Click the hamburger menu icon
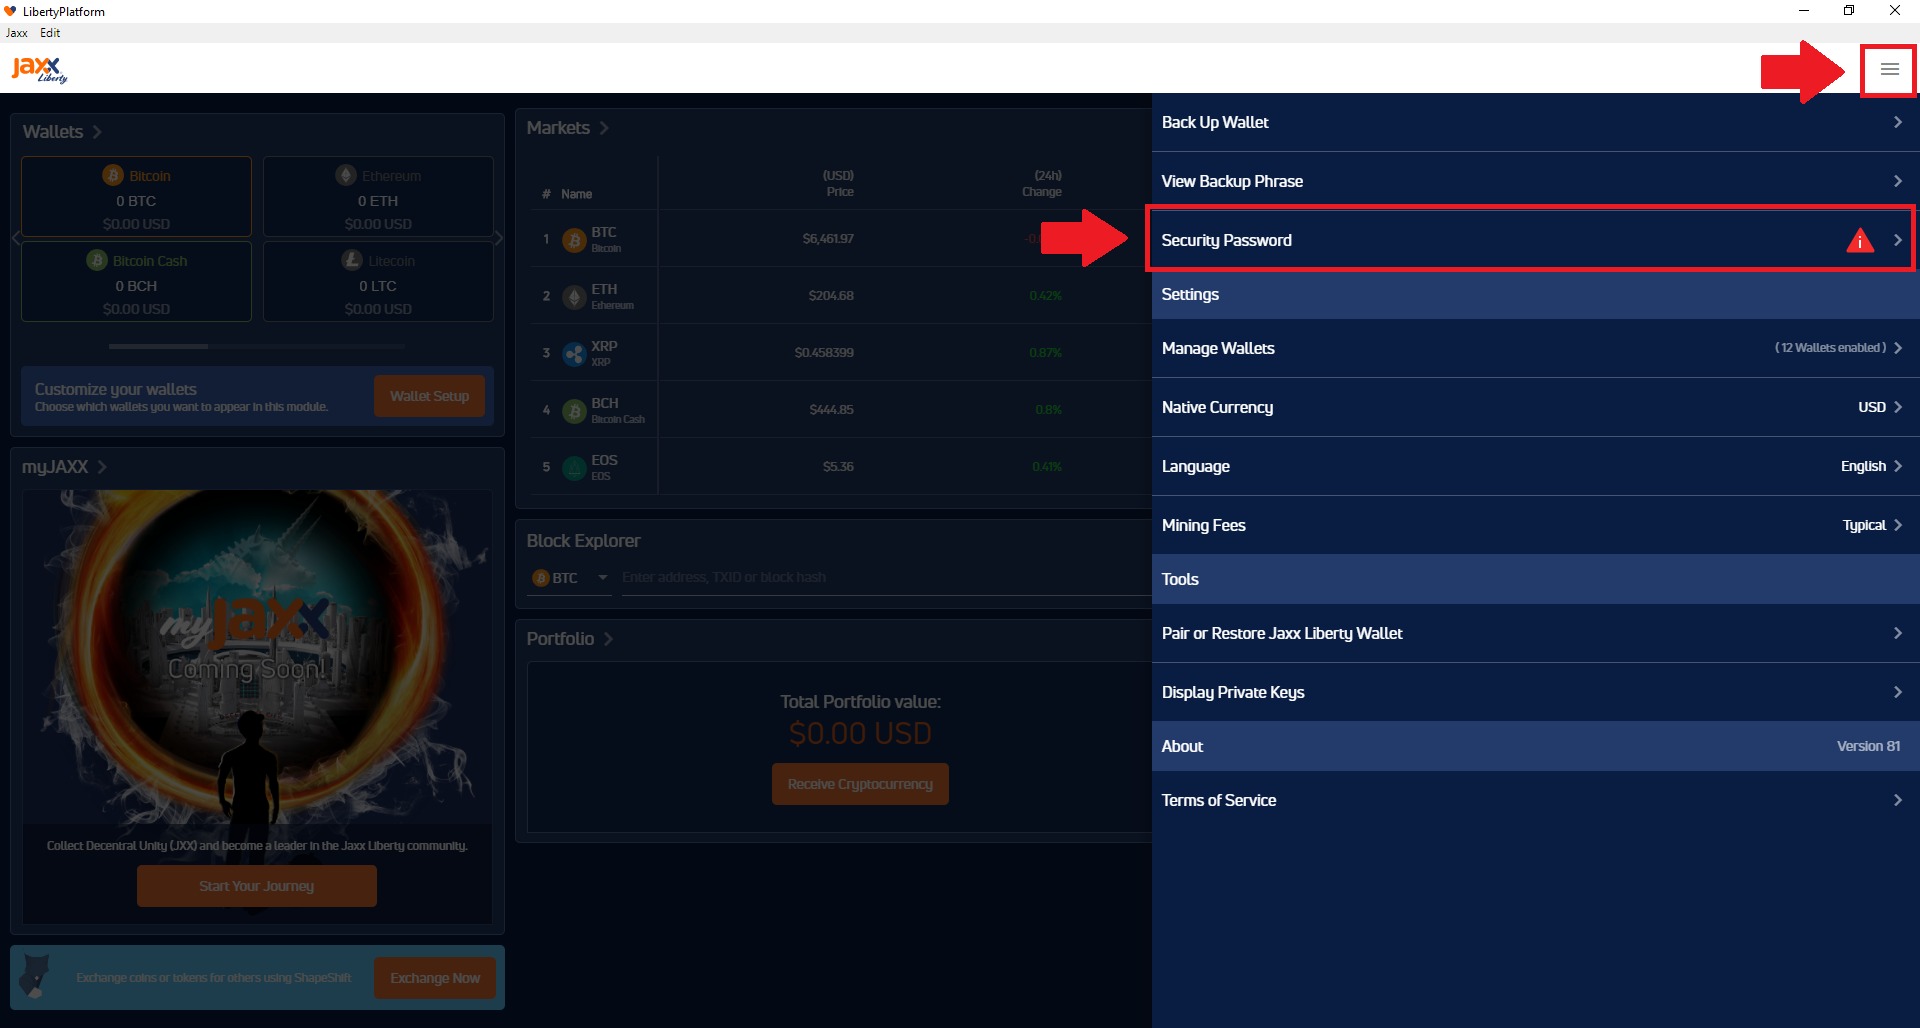 [1889, 69]
